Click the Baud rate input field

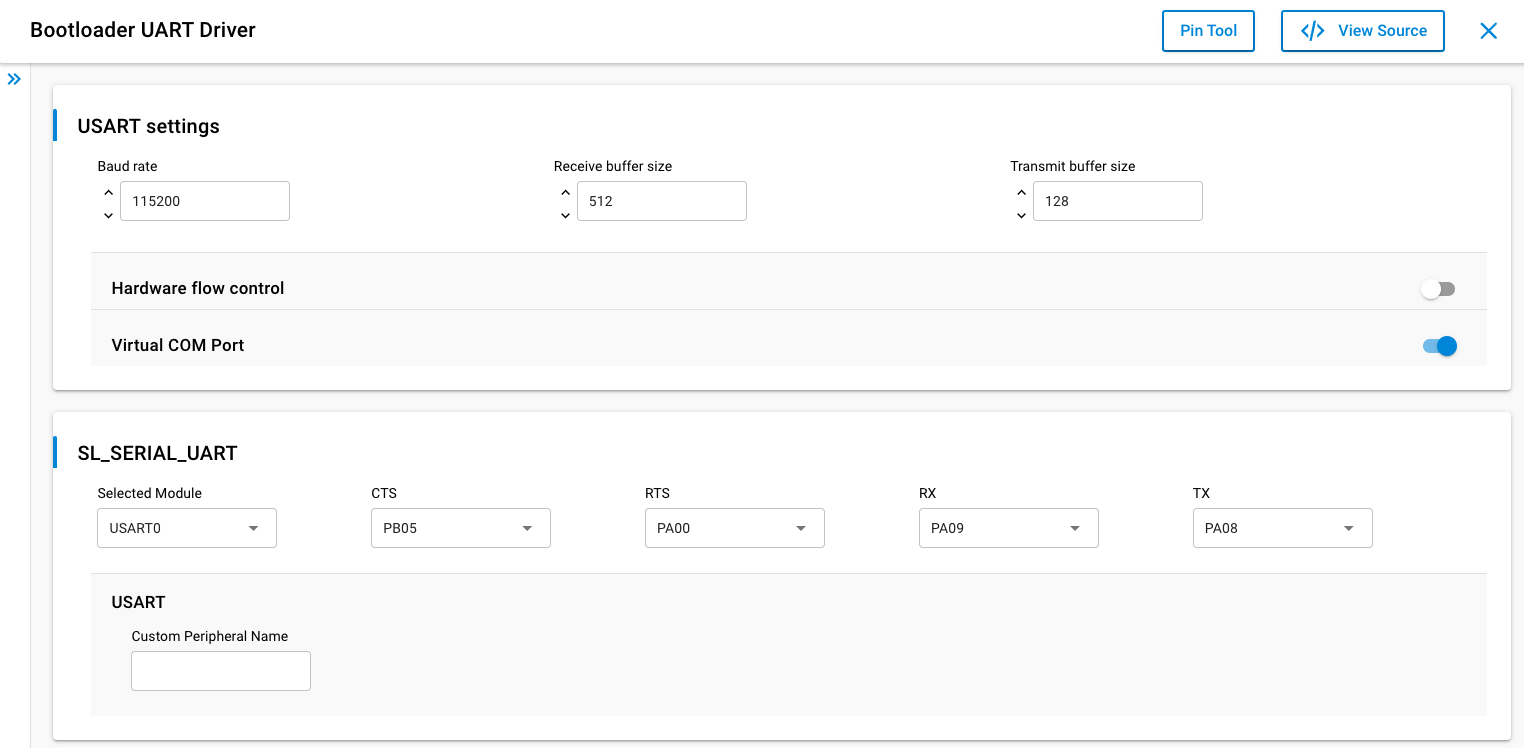click(x=205, y=201)
